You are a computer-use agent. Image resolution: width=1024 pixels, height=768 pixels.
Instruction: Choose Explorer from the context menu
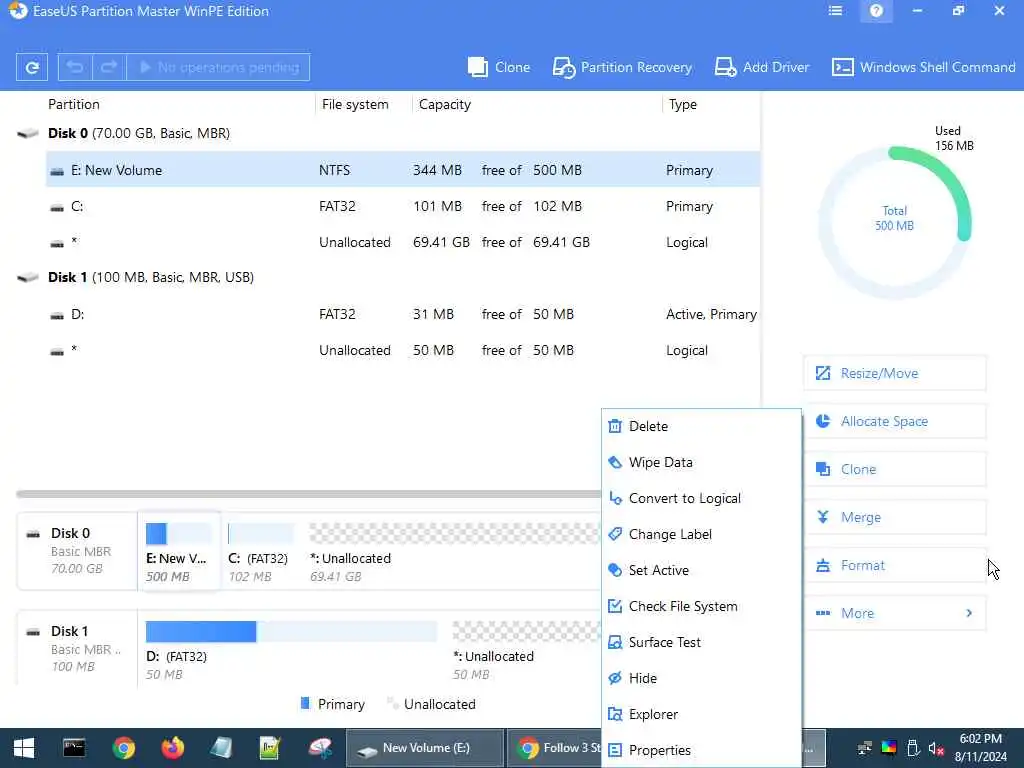[701, 714]
